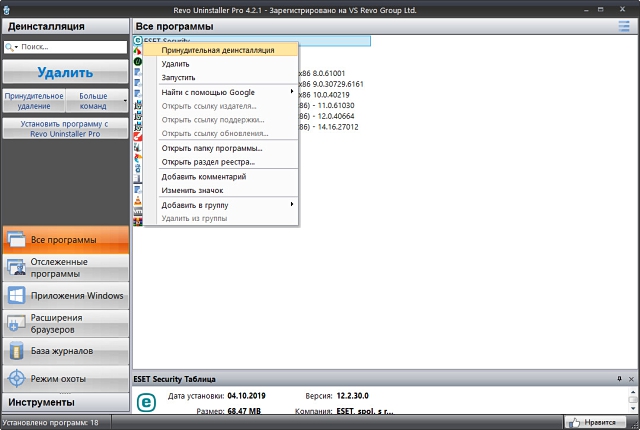Screen dimensions: 640x430
Task: Close the ESET Security details panel
Action: [631, 379]
